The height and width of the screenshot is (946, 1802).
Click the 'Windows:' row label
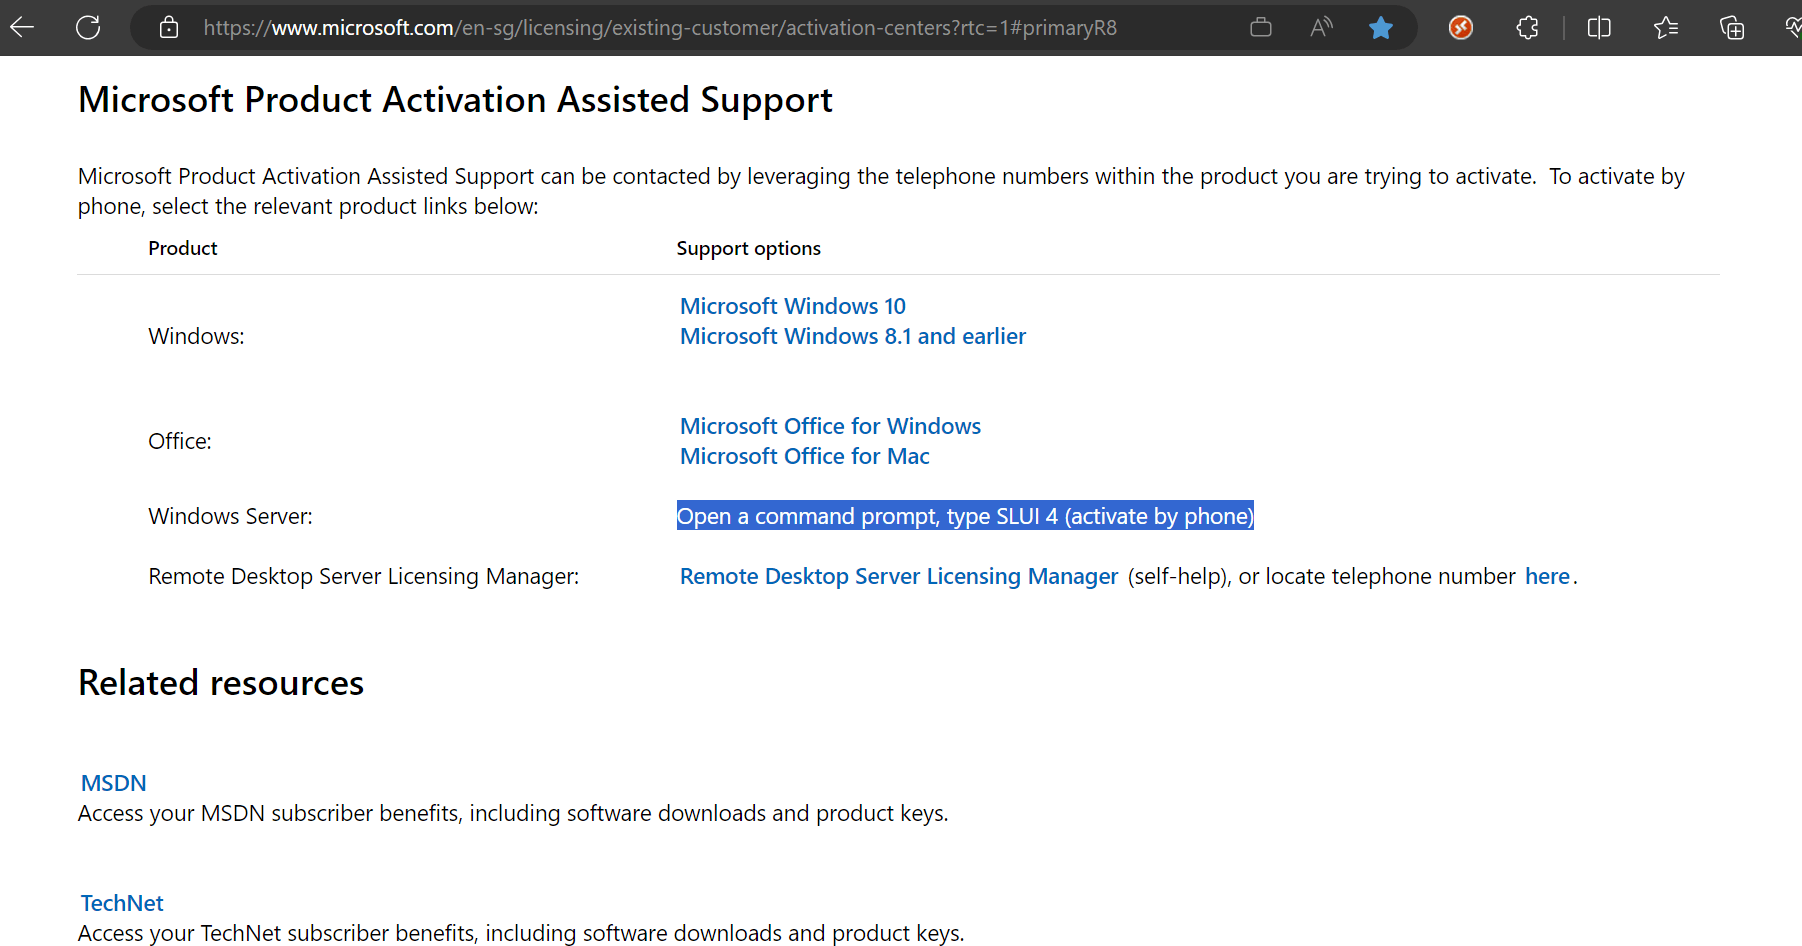tap(197, 336)
